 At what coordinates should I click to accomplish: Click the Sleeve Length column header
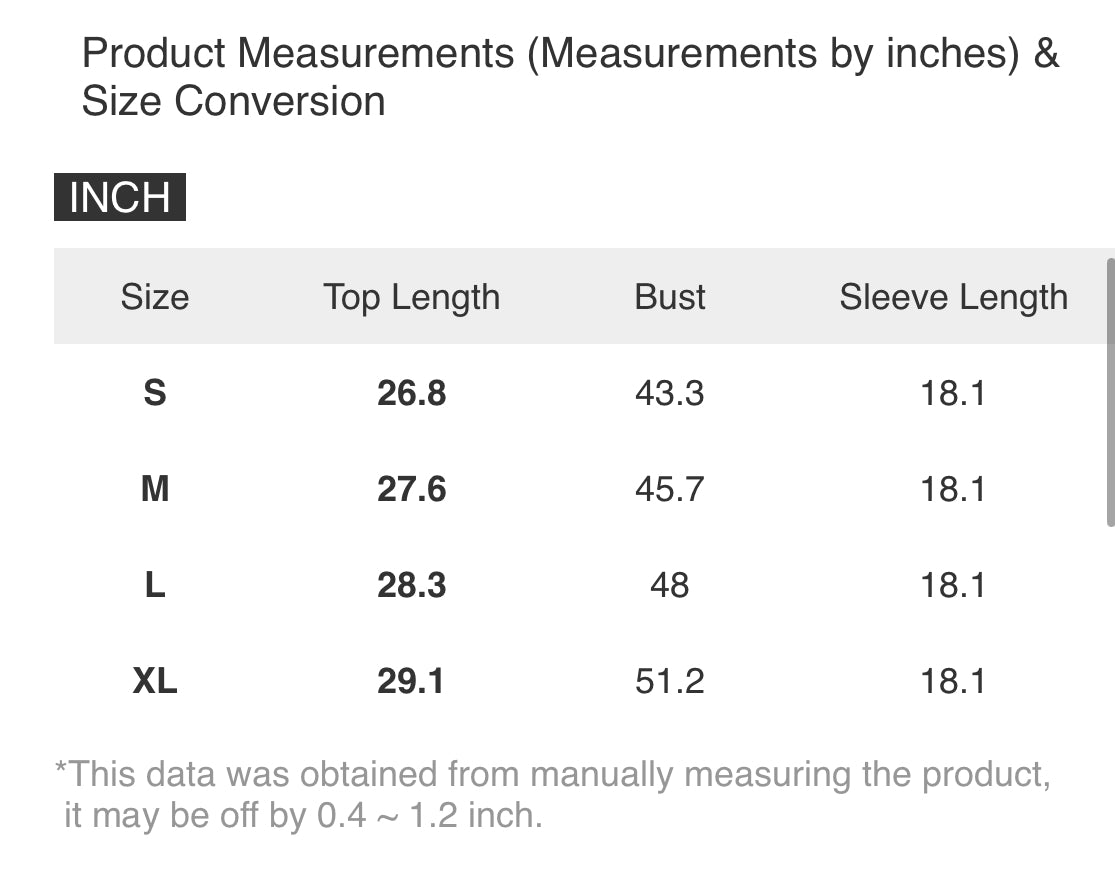coord(953,297)
